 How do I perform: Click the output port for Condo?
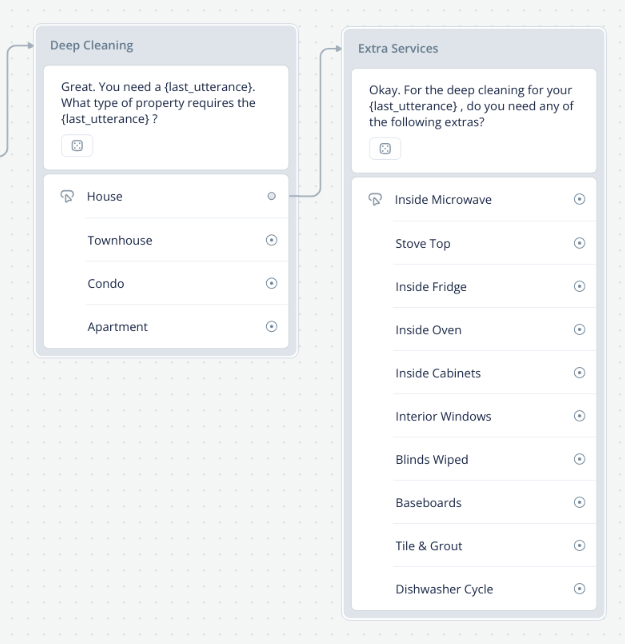tap(271, 283)
